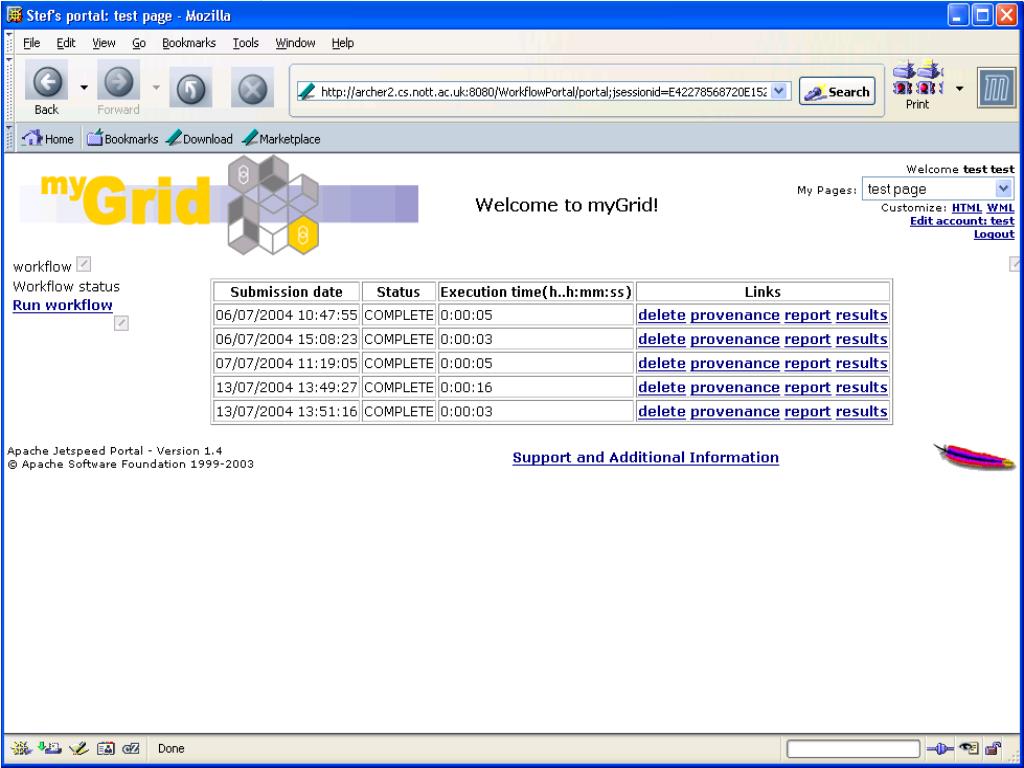View provenance for 13/07/2004 13:51:16 run
Viewport: 1024px width, 768px height.
click(735, 411)
